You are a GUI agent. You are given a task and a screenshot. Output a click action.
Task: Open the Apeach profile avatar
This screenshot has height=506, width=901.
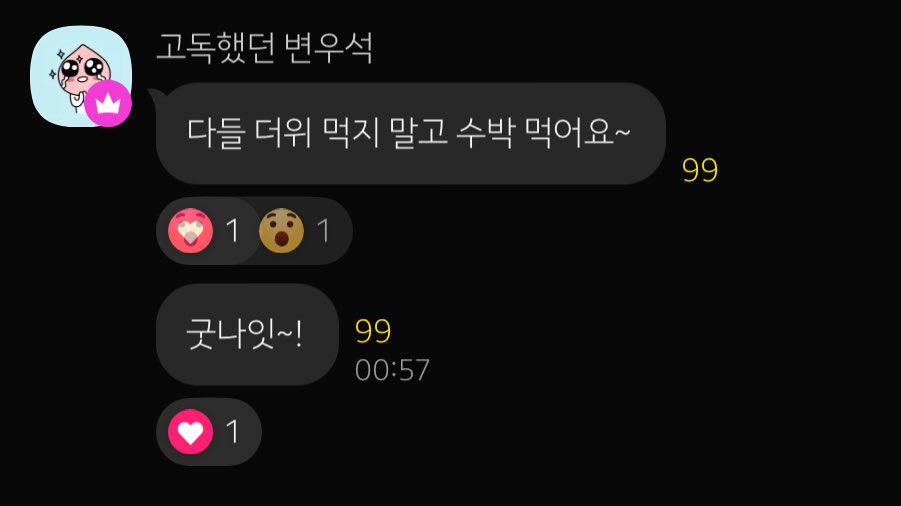coord(81,76)
